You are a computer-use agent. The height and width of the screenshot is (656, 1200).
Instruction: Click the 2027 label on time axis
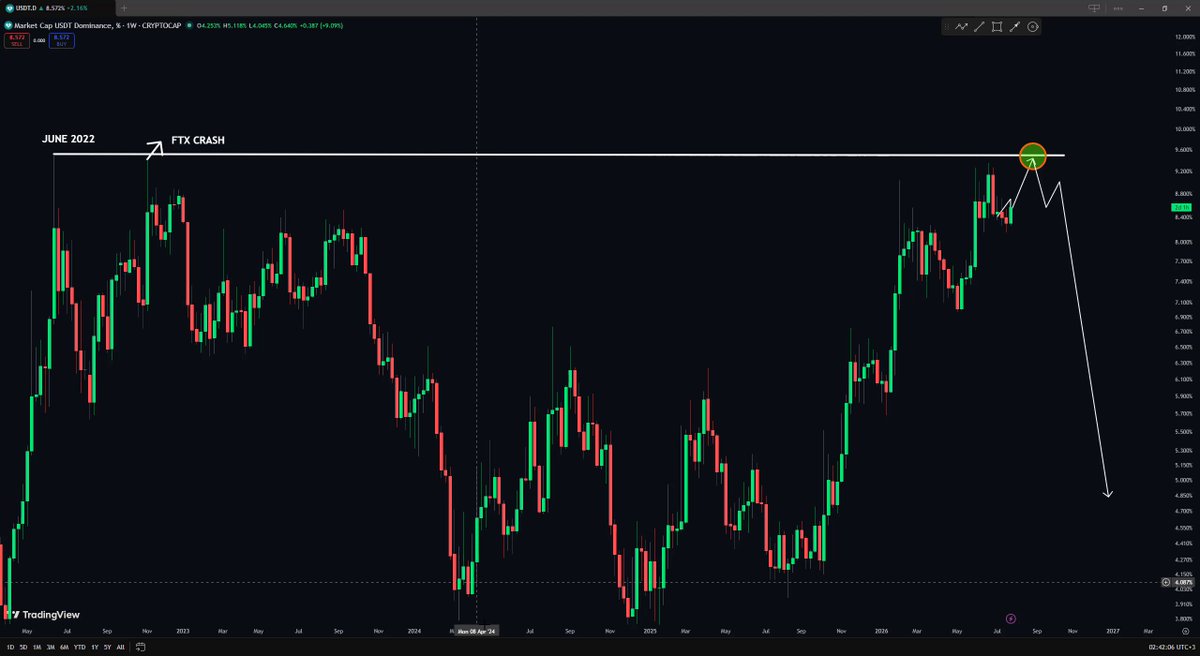[x=1112, y=632]
